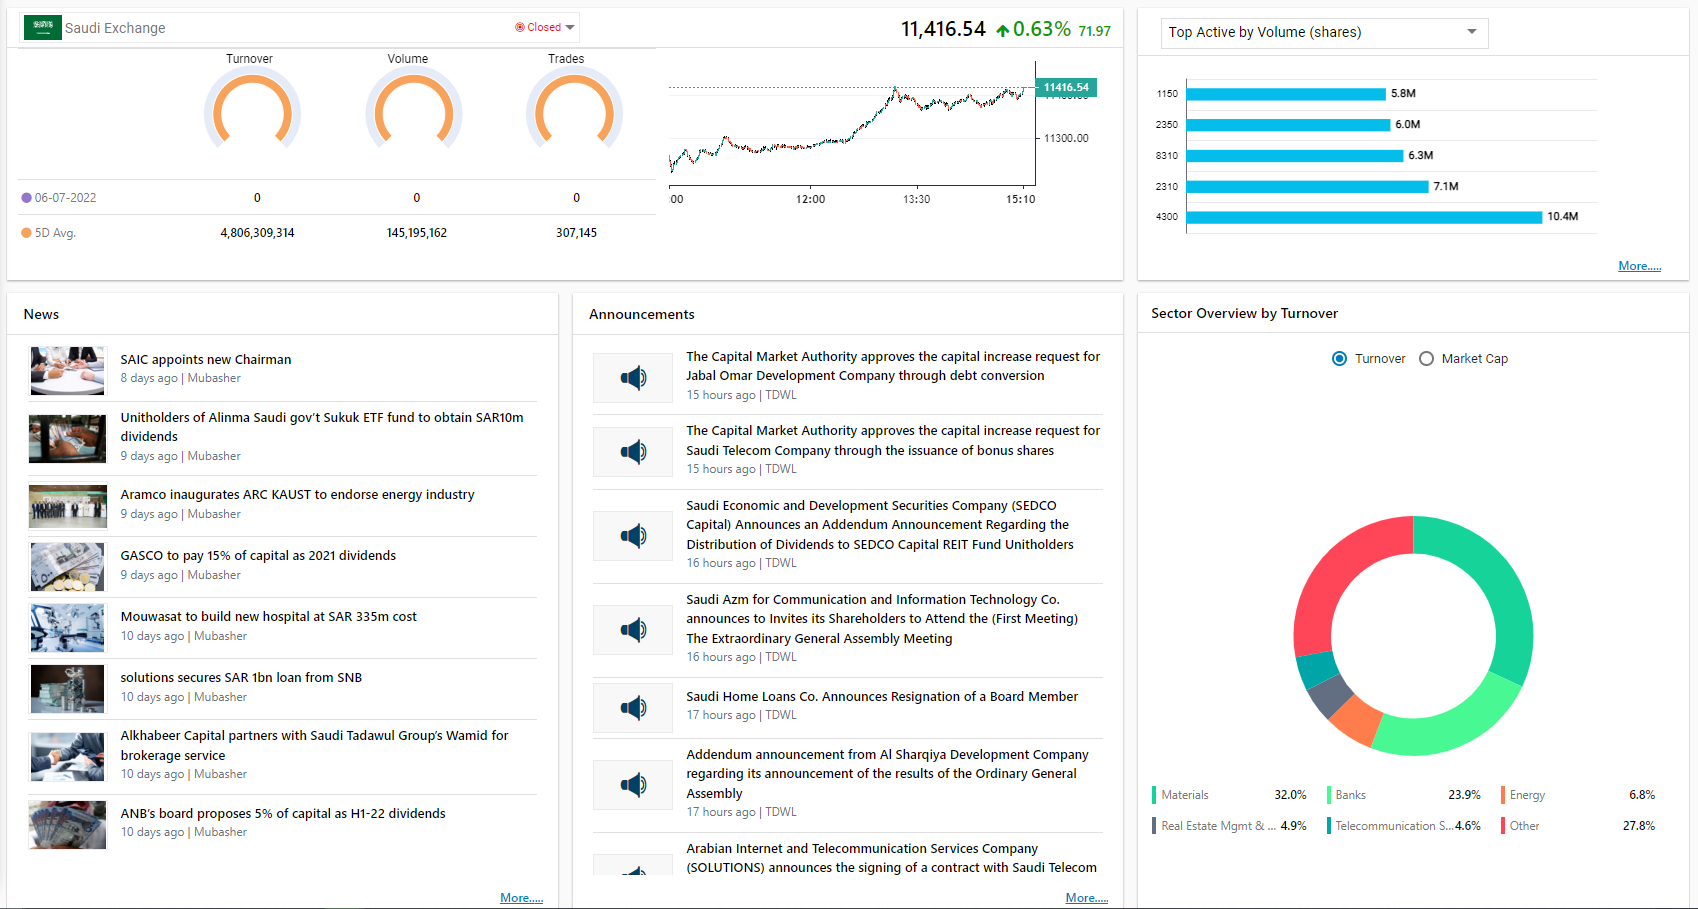This screenshot has width=1698, height=909.
Task: Click SAIC news thumbnail image
Action: (x=67, y=371)
